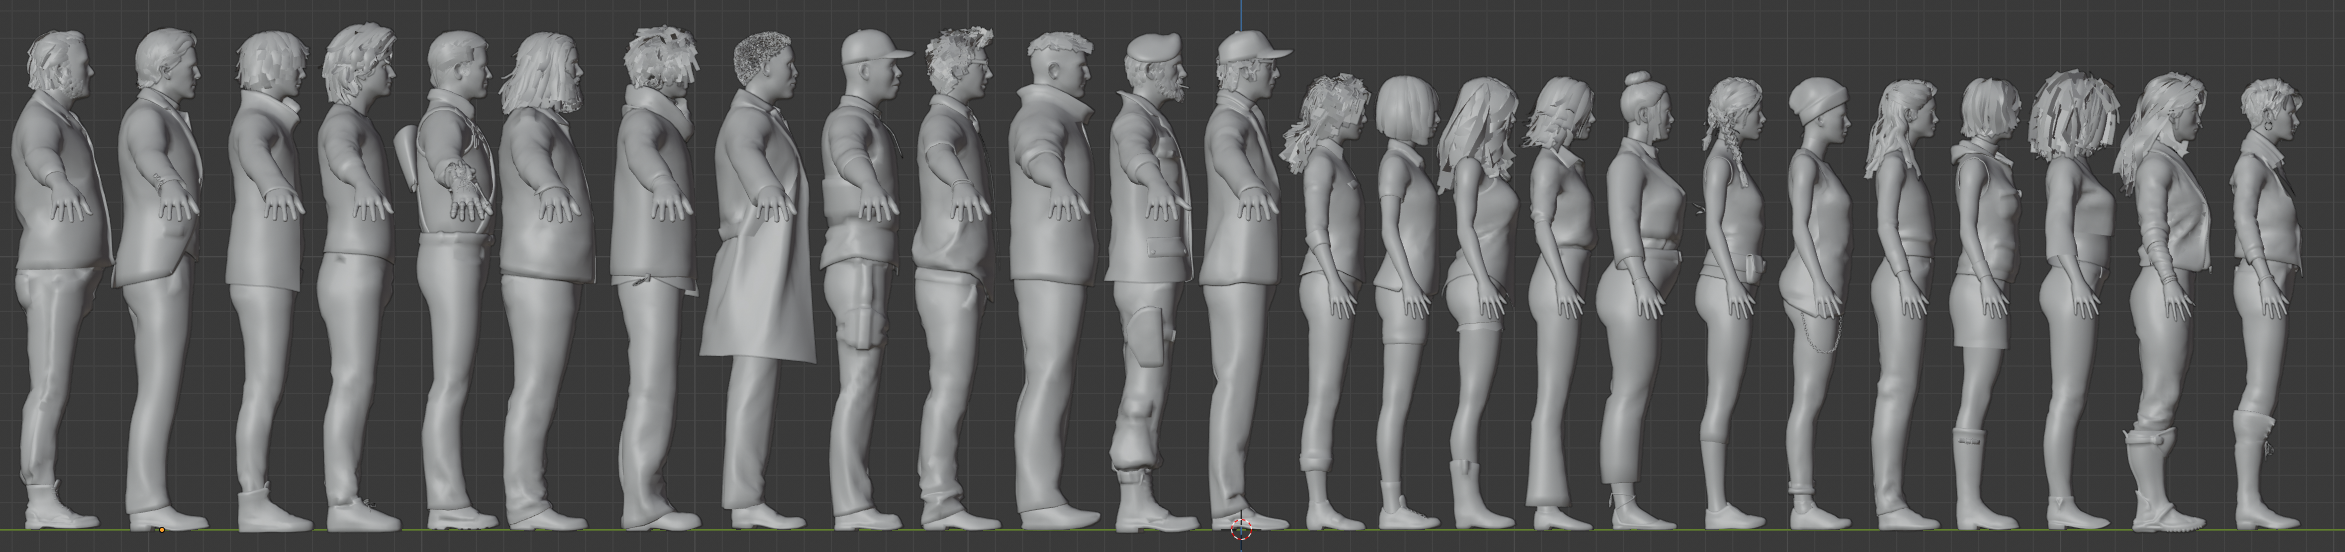Select the woman with long wavy hair and knee boots
This screenshot has height=552, width=2345.
tap(1480, 300)
